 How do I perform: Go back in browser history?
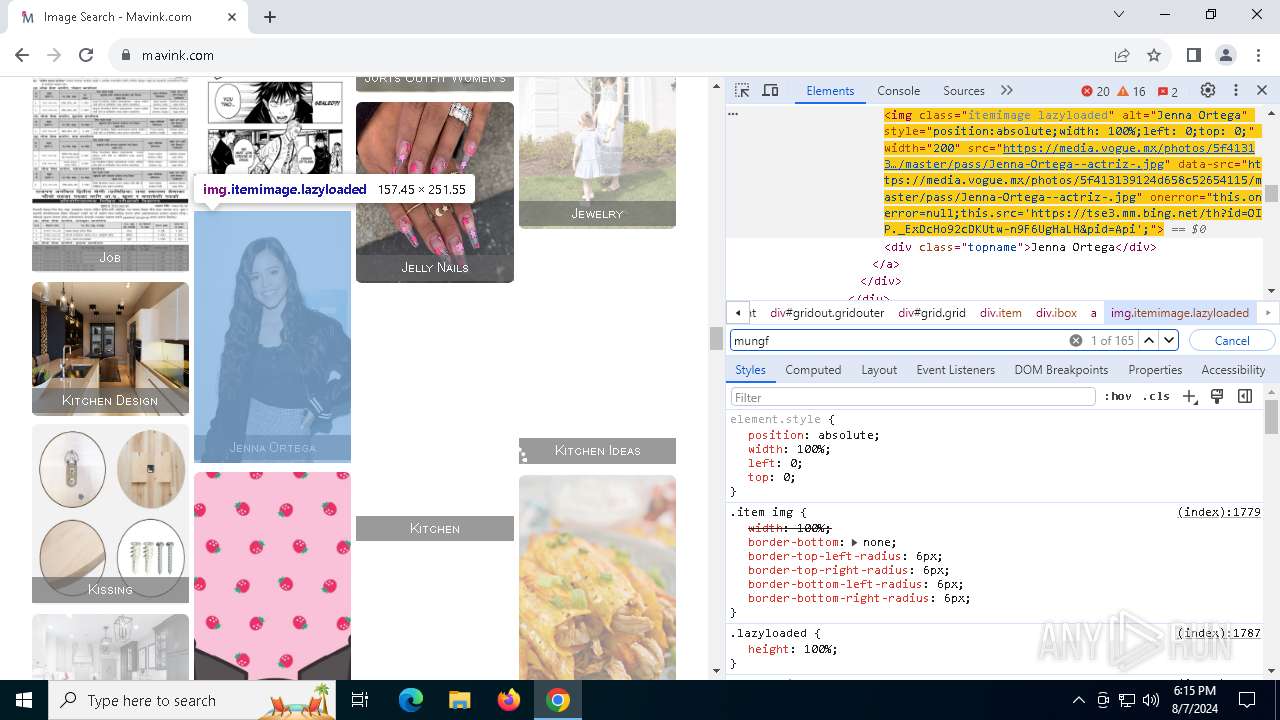coord(22,55)
